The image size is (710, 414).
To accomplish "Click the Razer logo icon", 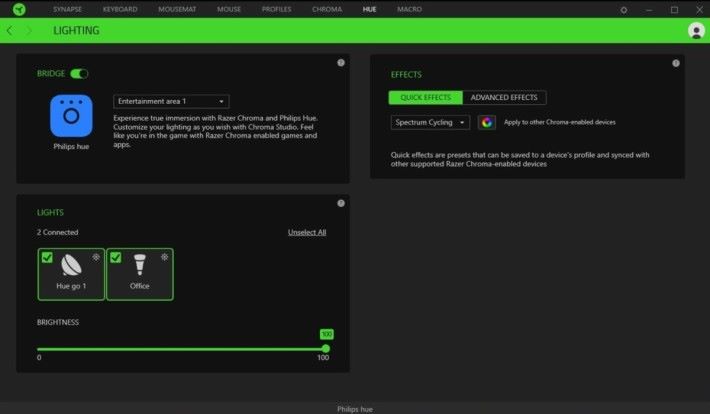I will click(19, 9).
